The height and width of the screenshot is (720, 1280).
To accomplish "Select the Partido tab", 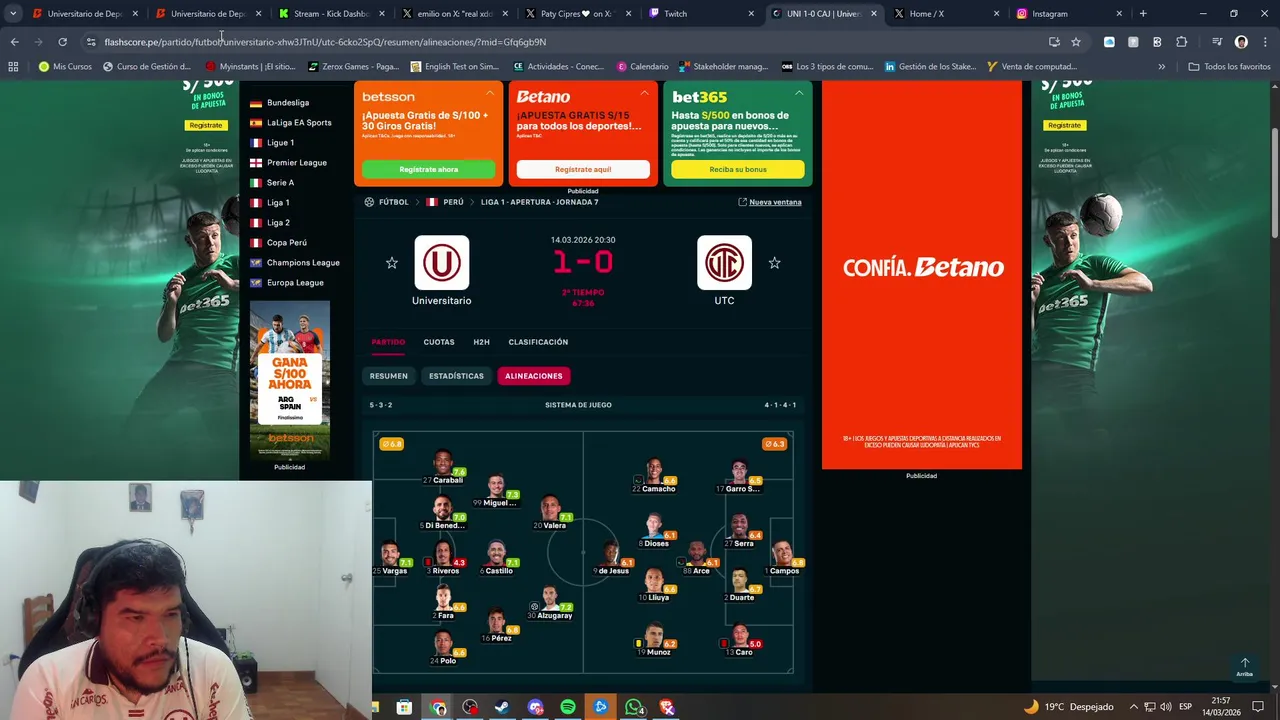I will coord(388,342).
